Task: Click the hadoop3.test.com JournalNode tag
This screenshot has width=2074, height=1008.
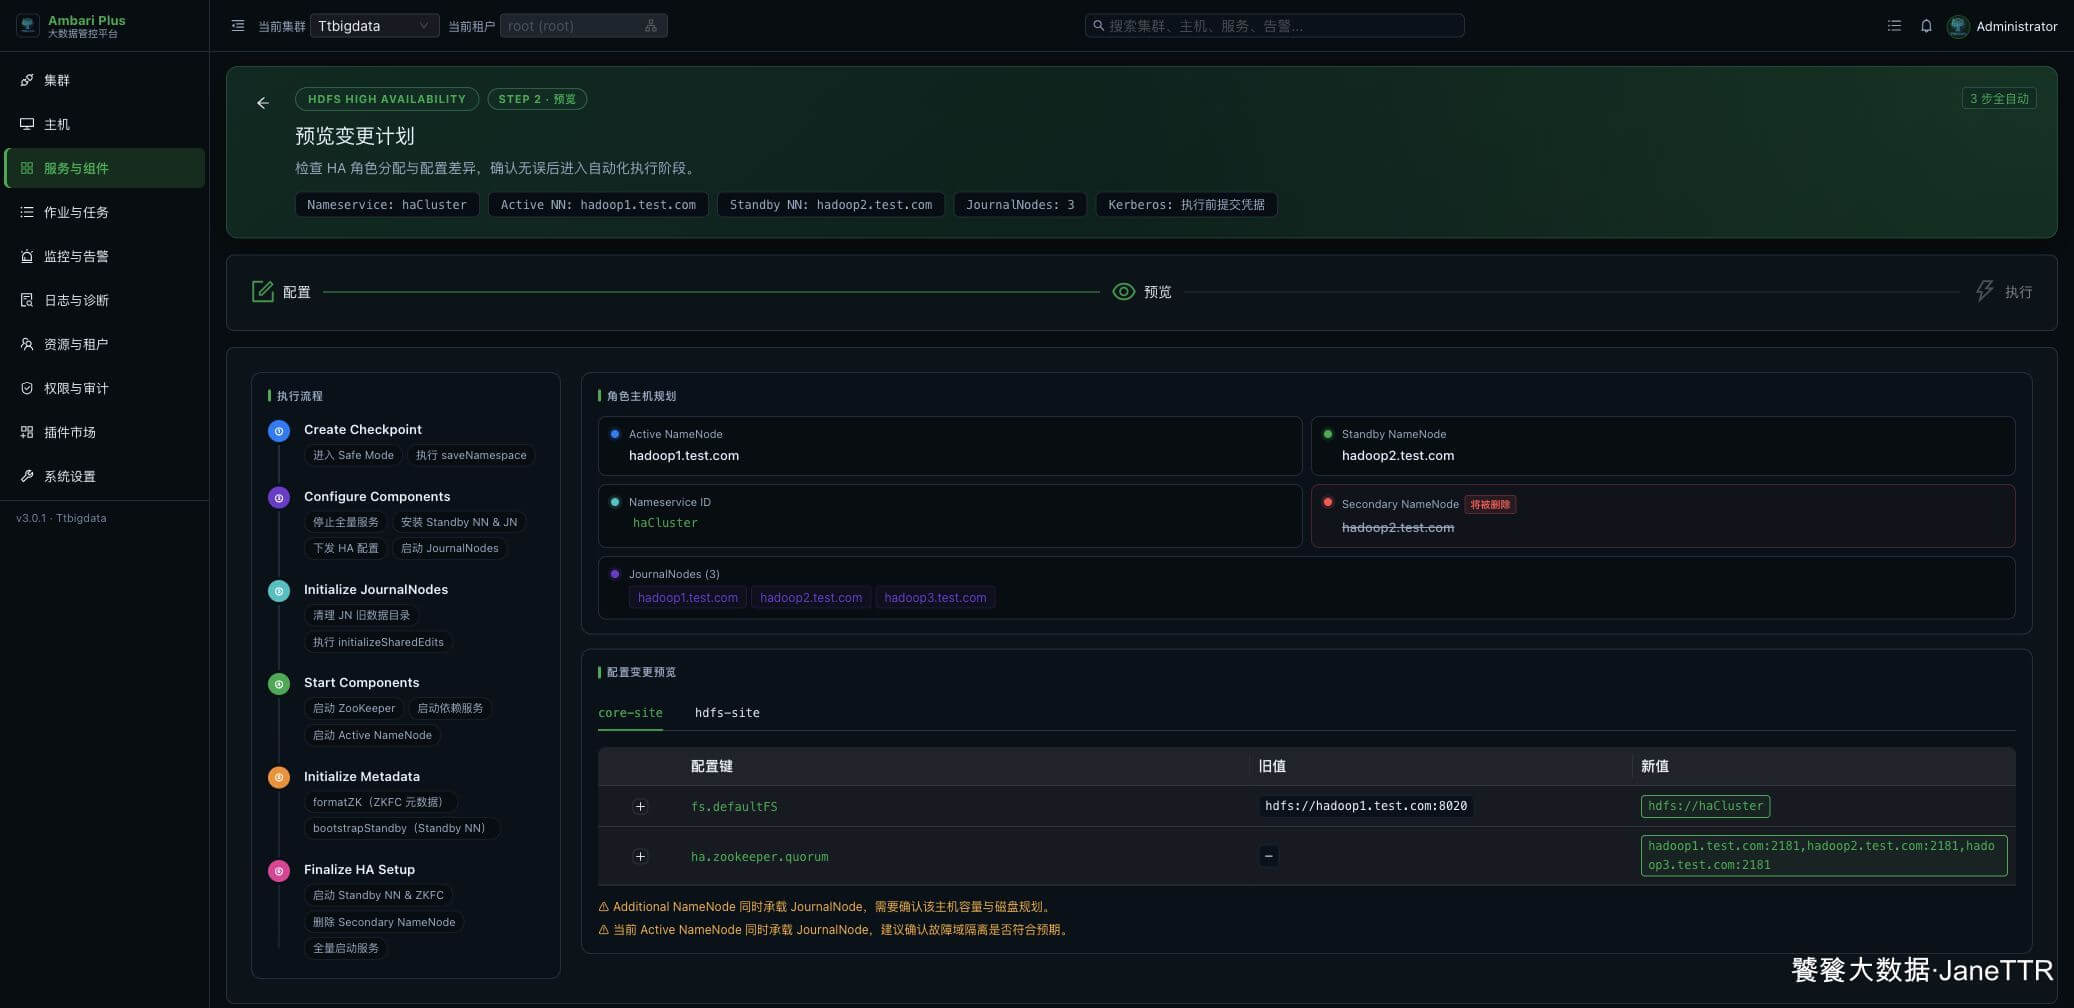Action: pos(935,598)
